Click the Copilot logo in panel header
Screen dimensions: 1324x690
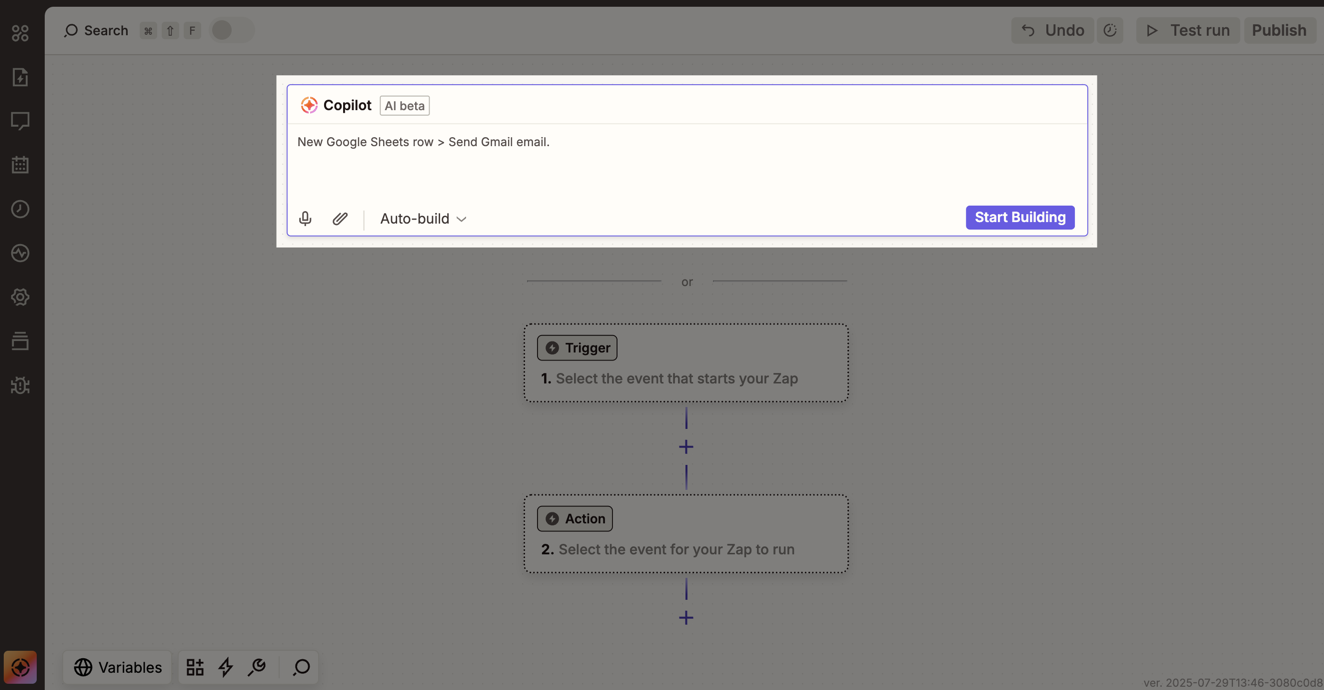click(x=309, y=105)
